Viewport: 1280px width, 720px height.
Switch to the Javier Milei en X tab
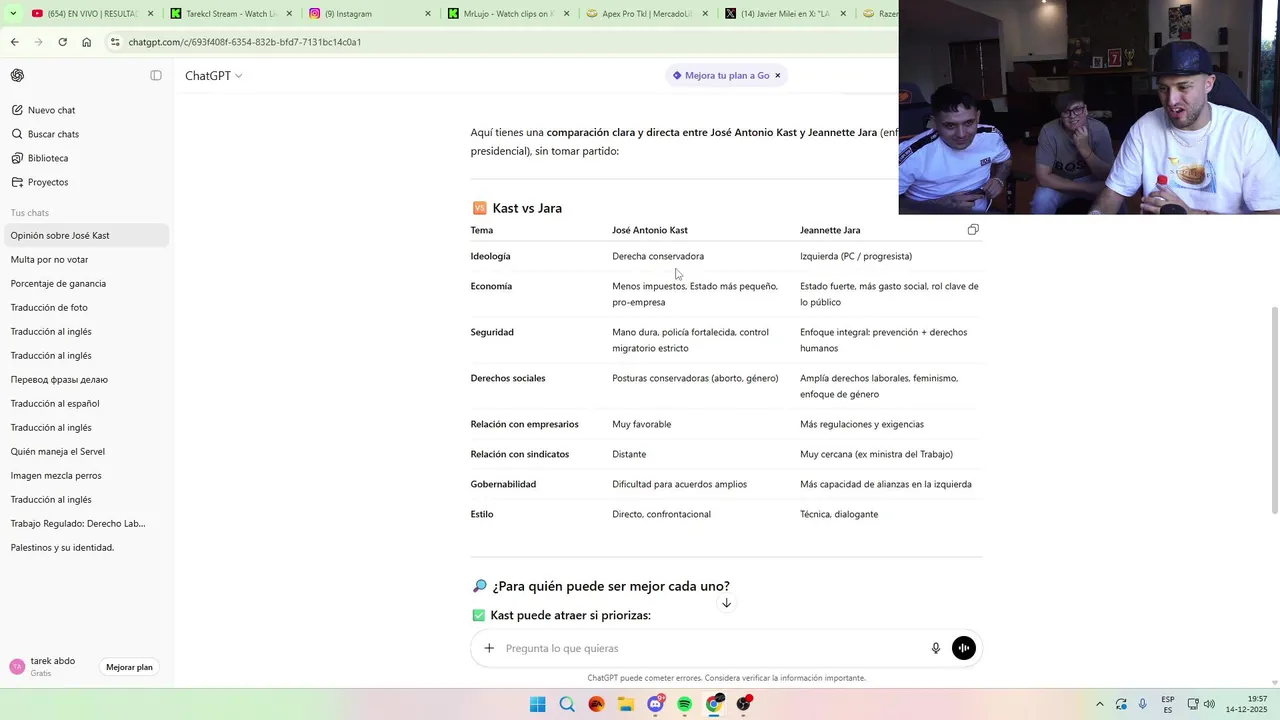pos(783,14)
